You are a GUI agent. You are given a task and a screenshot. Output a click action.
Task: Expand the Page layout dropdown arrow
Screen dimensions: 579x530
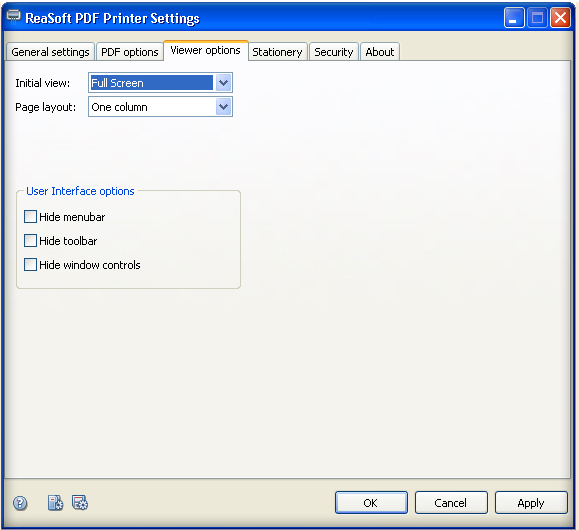point(223,107)
